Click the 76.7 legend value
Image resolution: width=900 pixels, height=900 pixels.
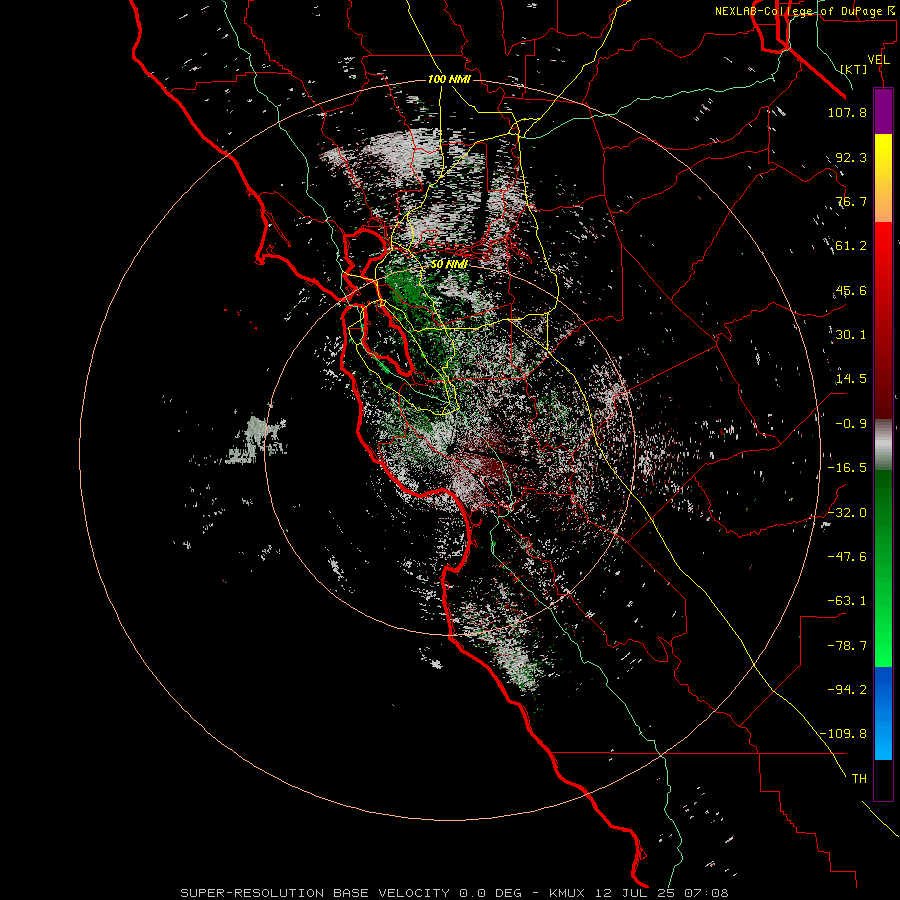[x=851, y=201]
